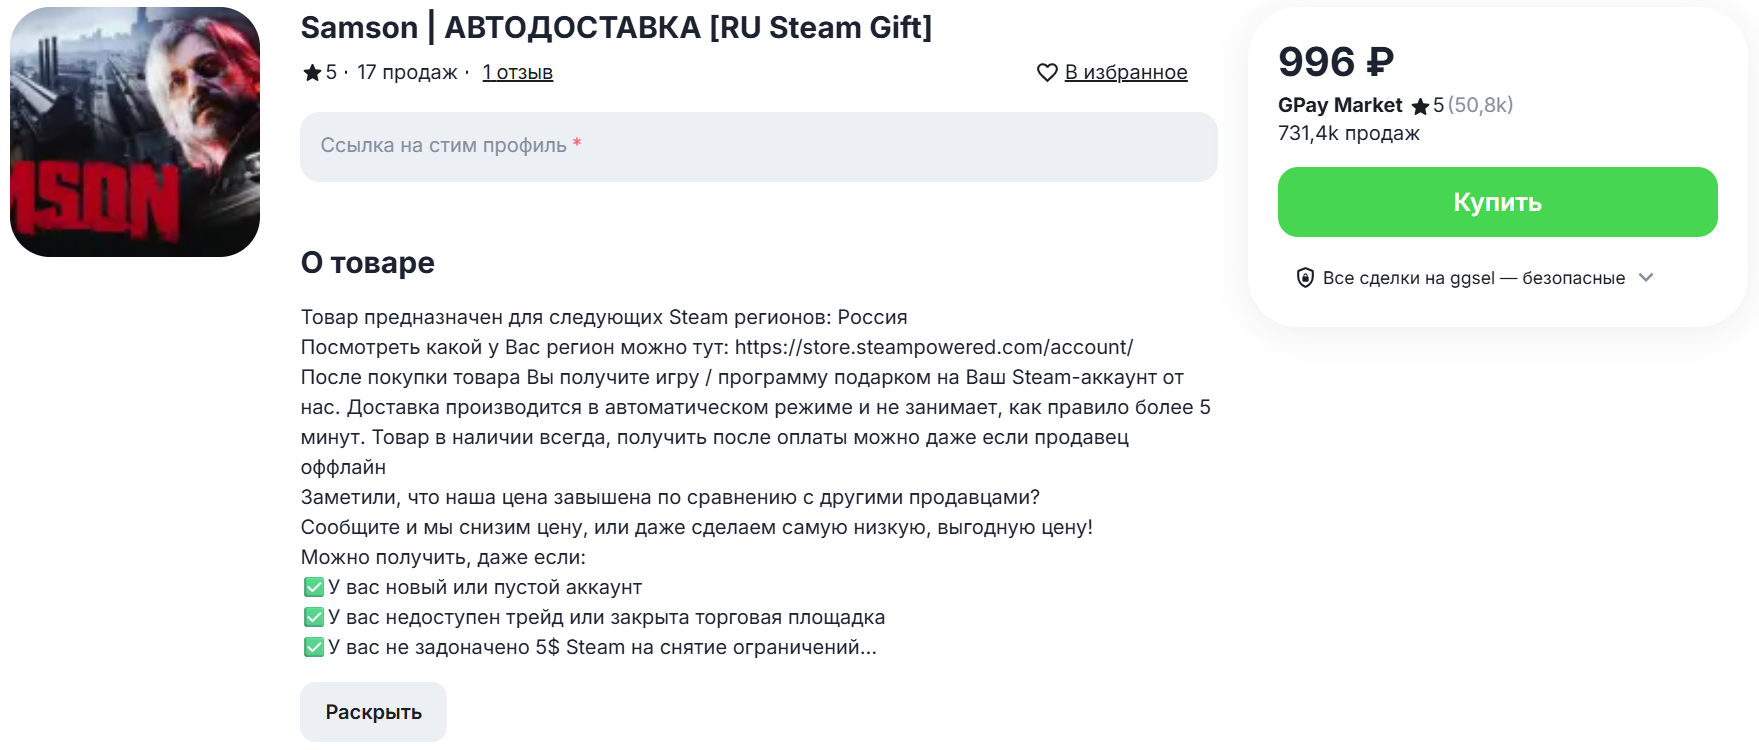Open the Samson product thumbnail image

pyautogui.click(x=135, y=132)
